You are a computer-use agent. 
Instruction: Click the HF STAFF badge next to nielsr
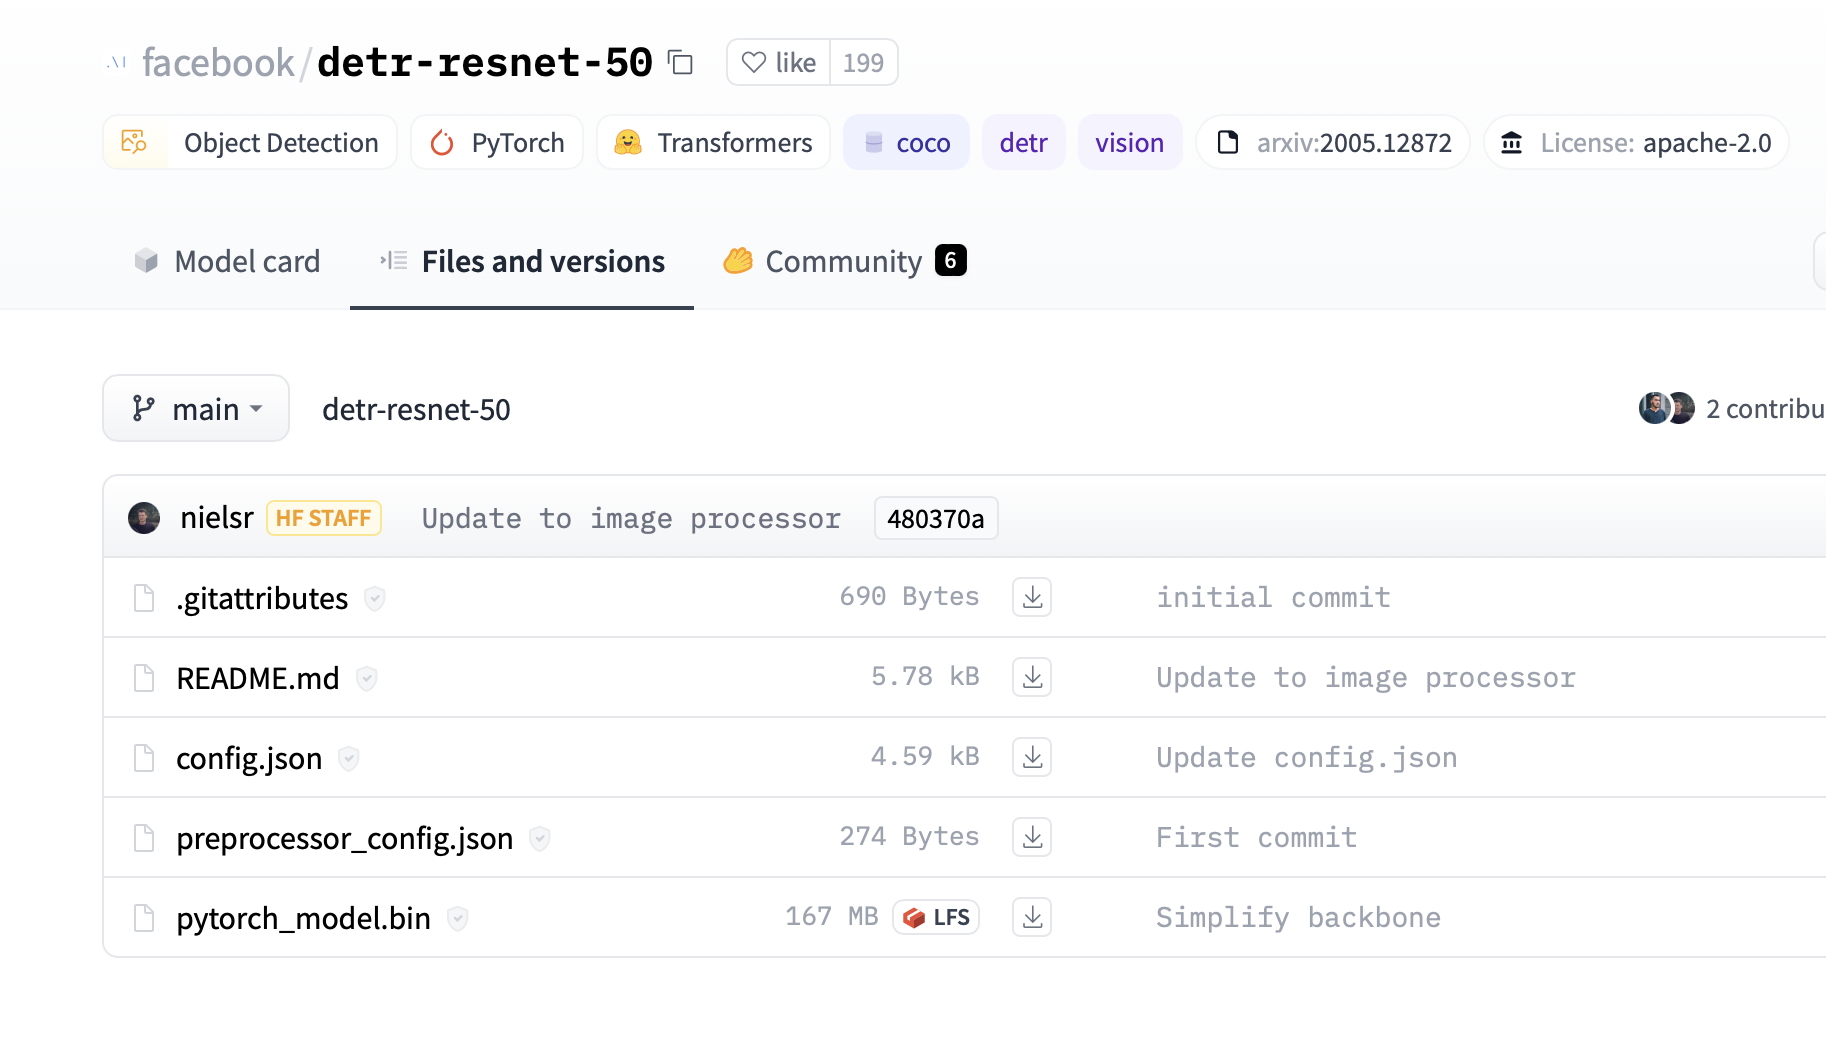[324, 518]
